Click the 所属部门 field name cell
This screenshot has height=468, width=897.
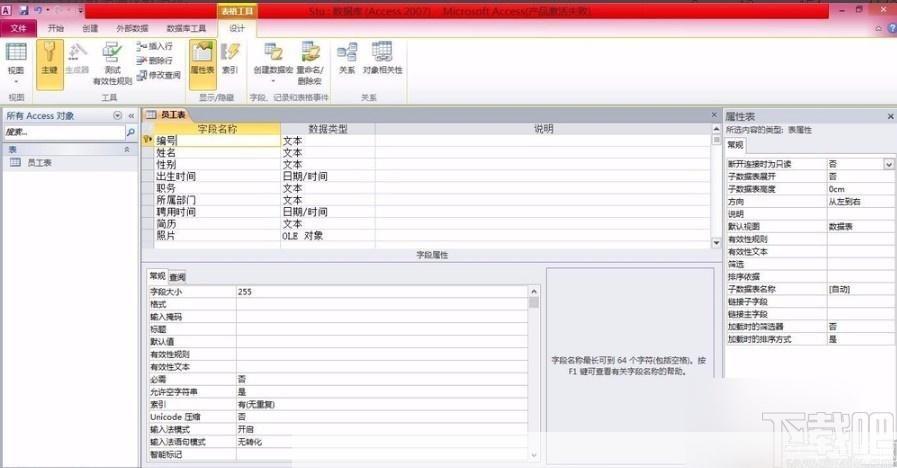point(217,200)
